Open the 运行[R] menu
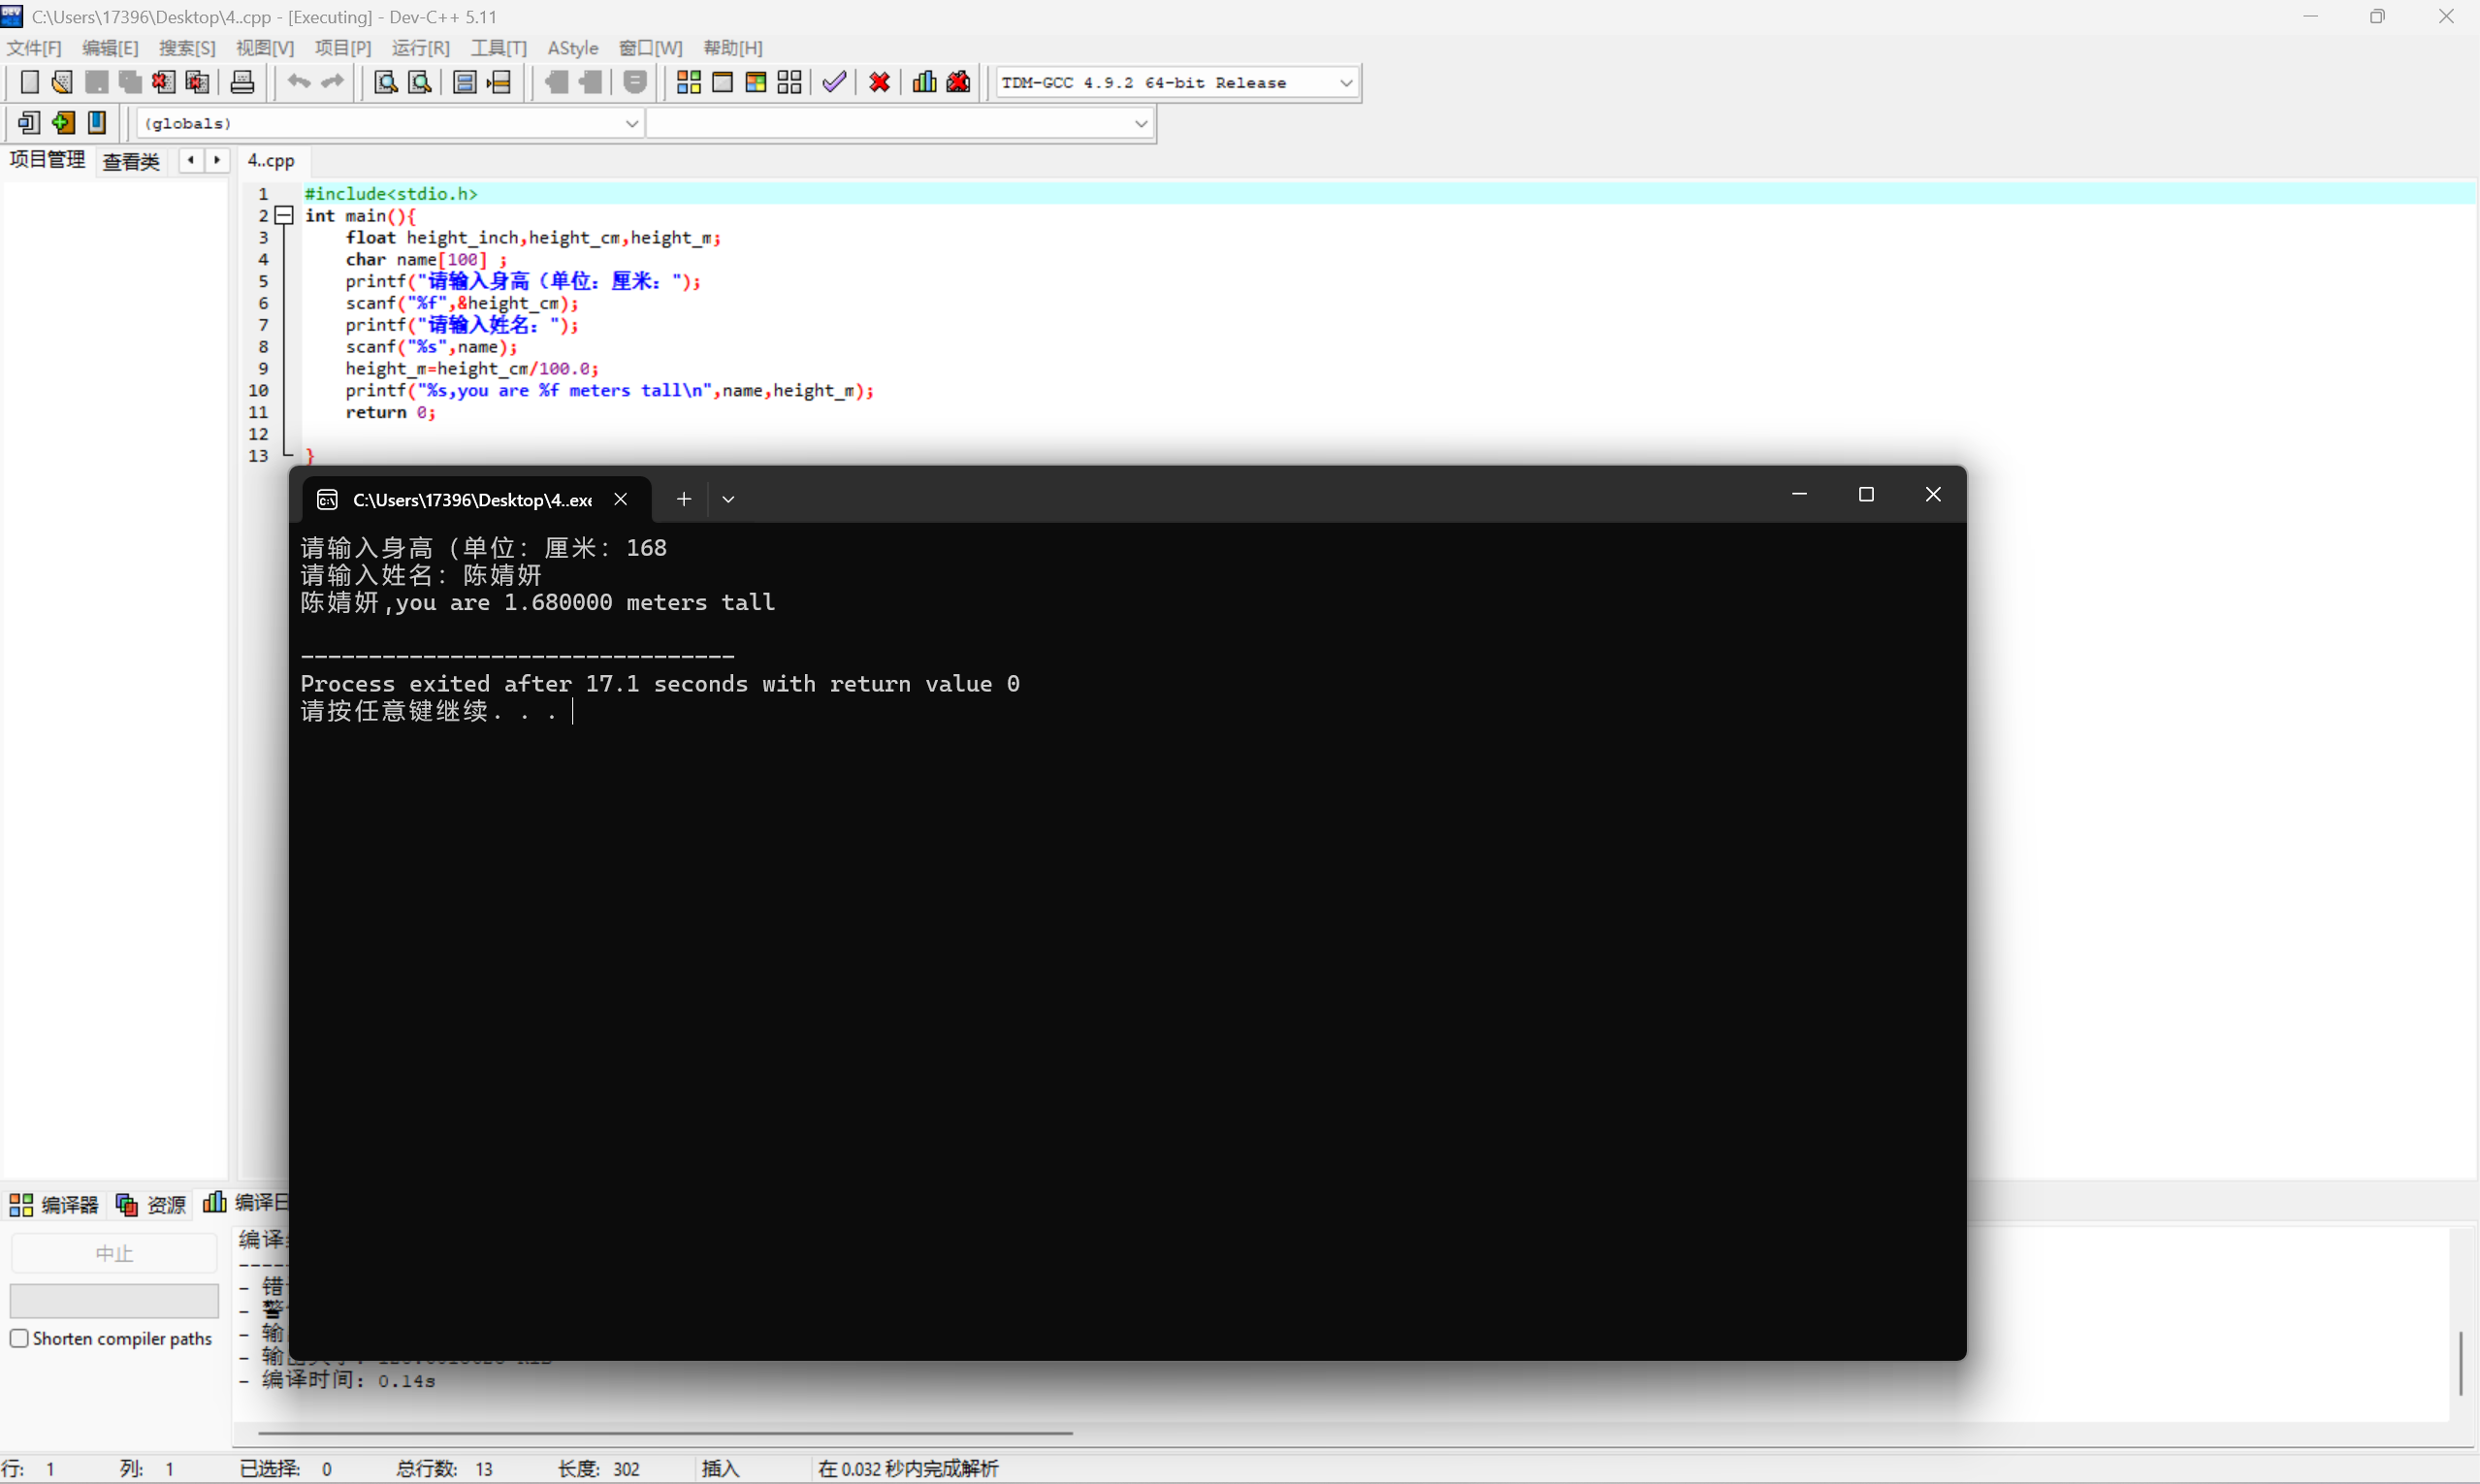The width and height of the screenshot is (2480, 1484). pos(420,48)
